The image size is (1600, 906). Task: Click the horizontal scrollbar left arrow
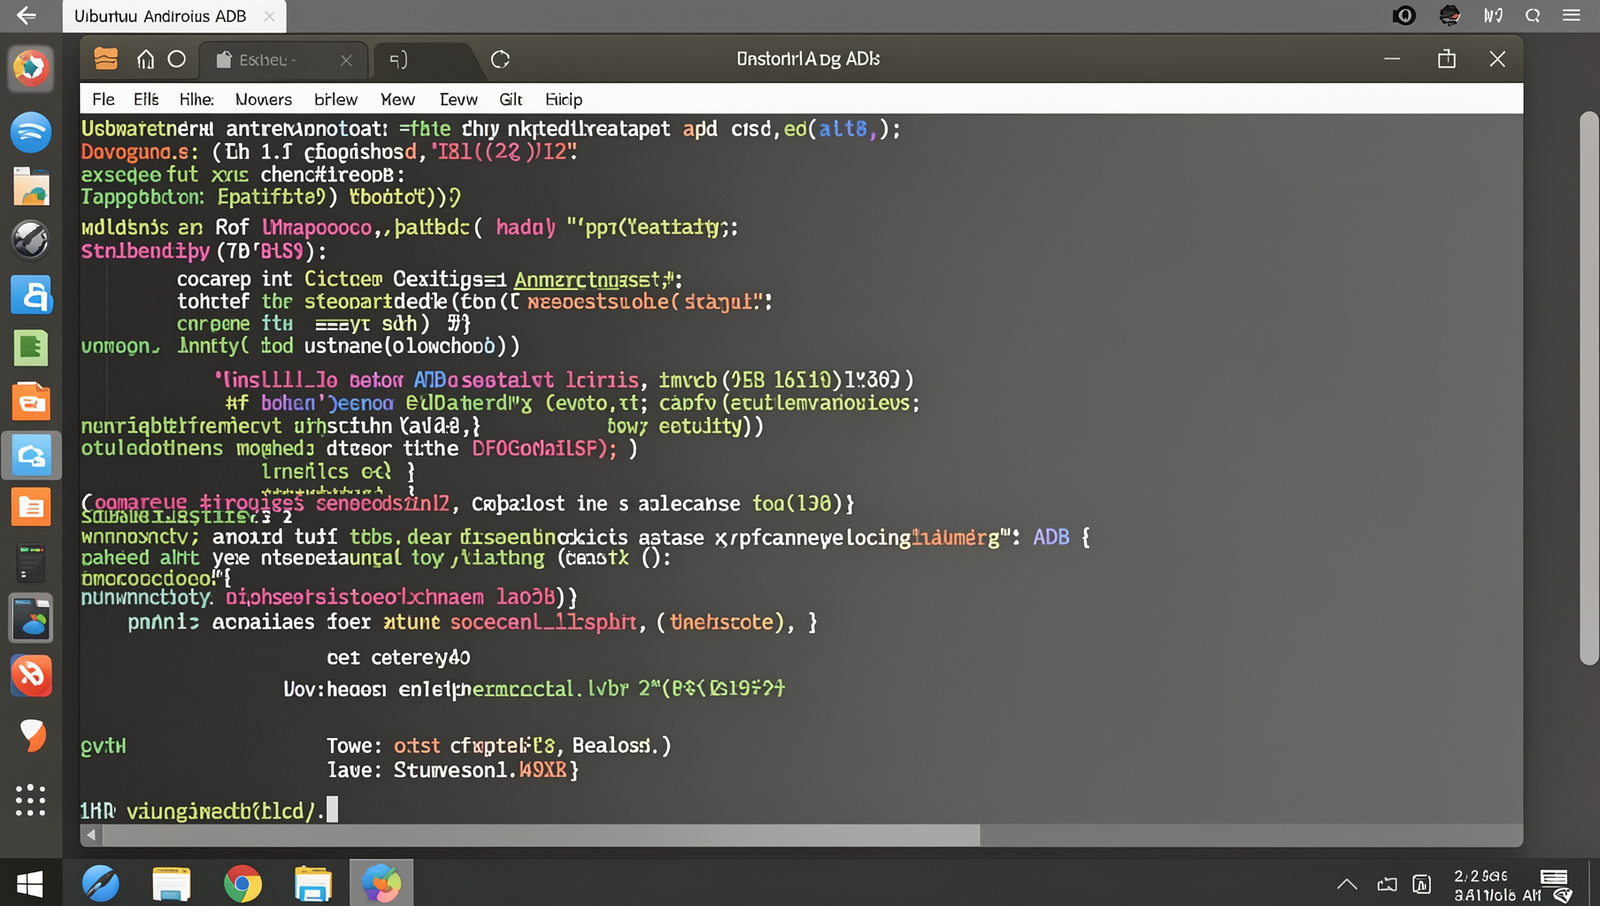91,835
